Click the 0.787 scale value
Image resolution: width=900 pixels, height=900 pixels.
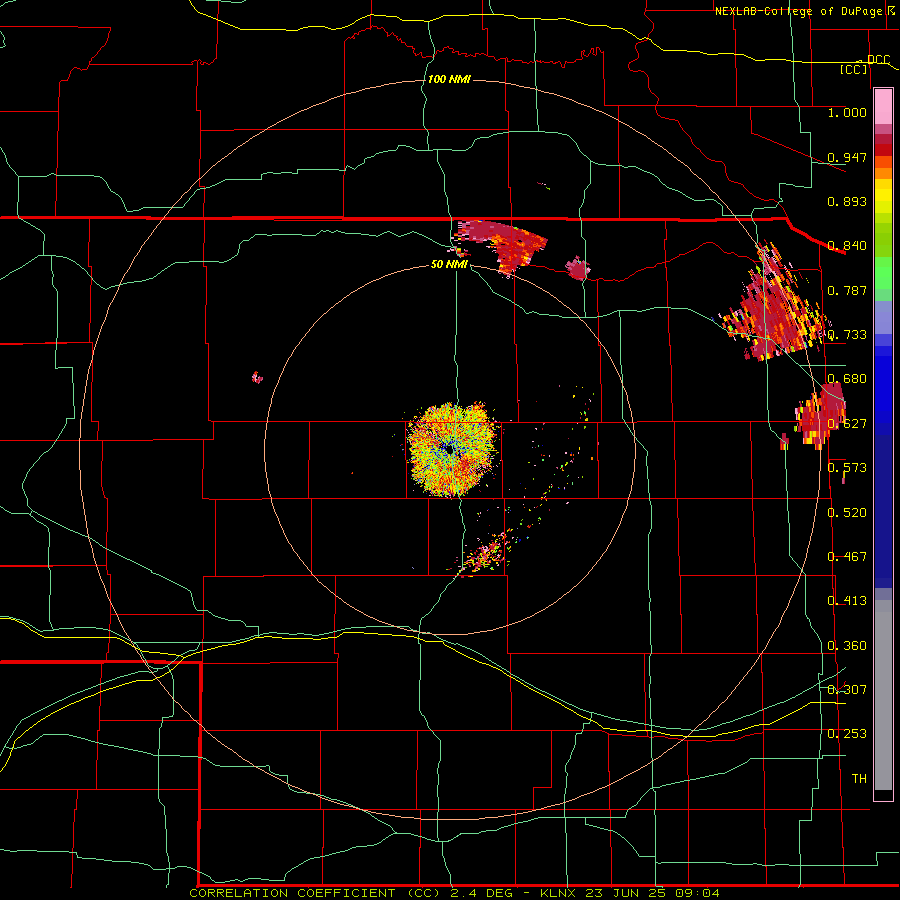[x=847, y=290]
